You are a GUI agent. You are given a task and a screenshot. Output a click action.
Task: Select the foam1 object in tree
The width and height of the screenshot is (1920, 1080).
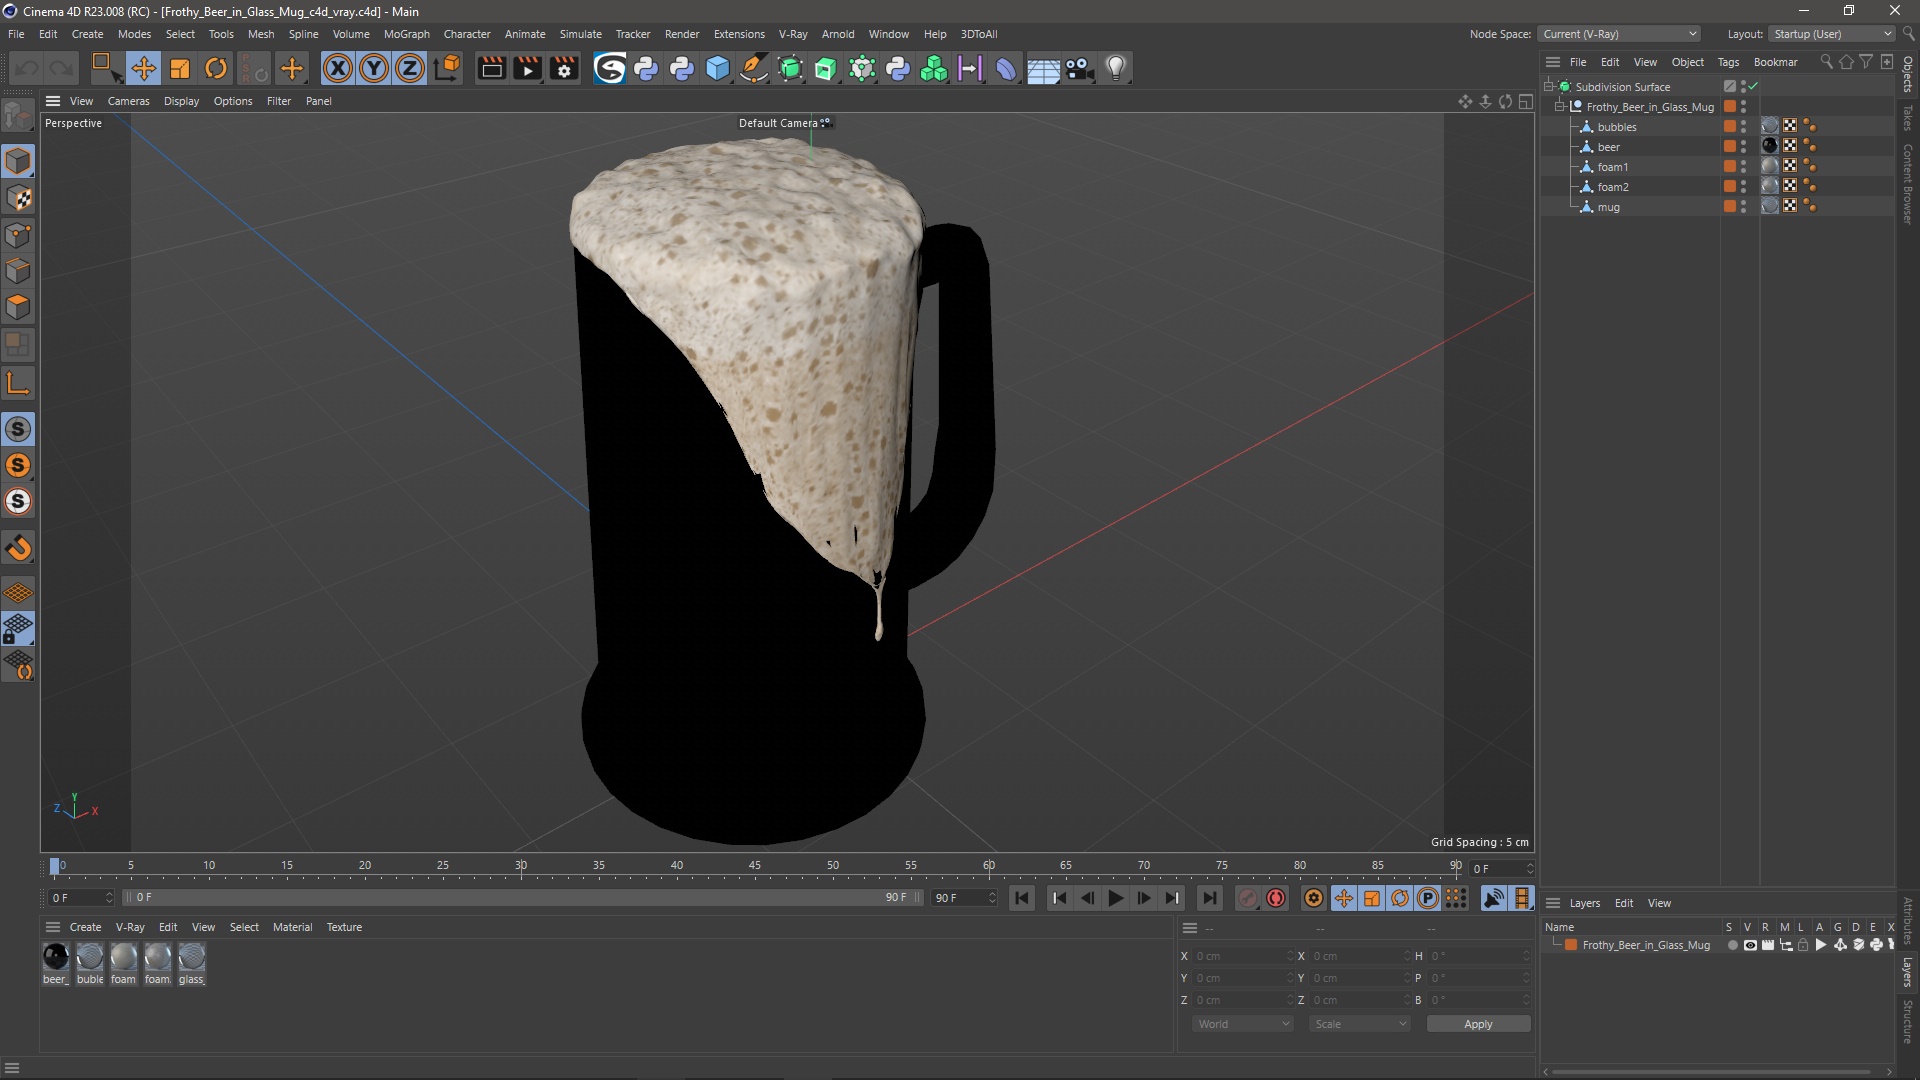click(1612, 167)
